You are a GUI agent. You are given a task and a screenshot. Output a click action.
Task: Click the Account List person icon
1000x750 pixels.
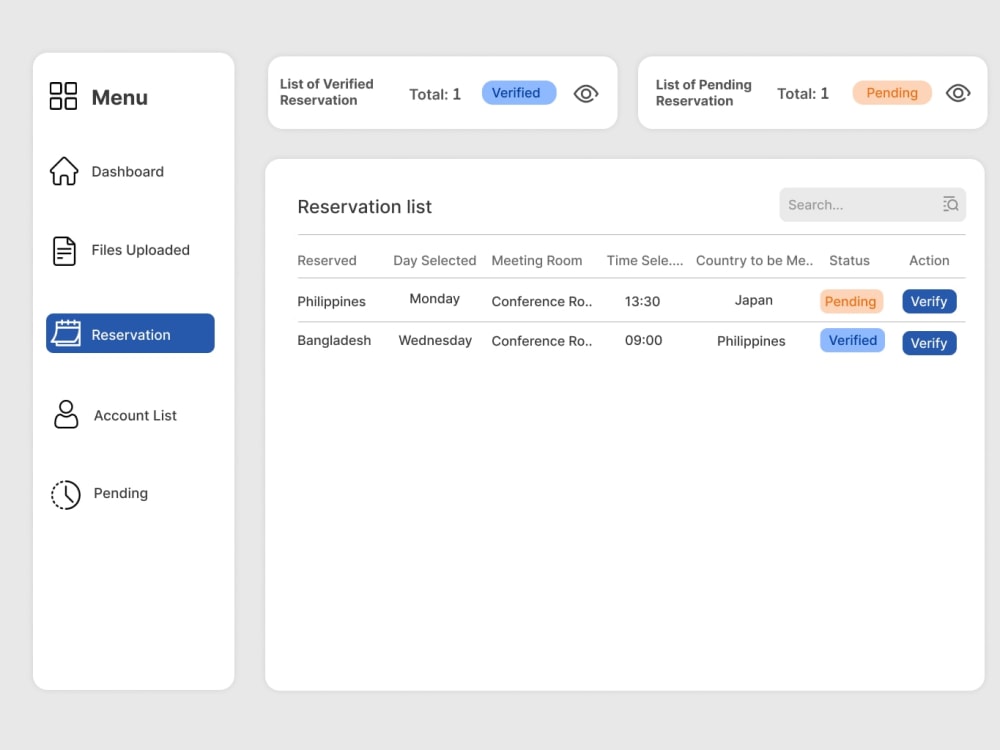(x=66, y=415)
